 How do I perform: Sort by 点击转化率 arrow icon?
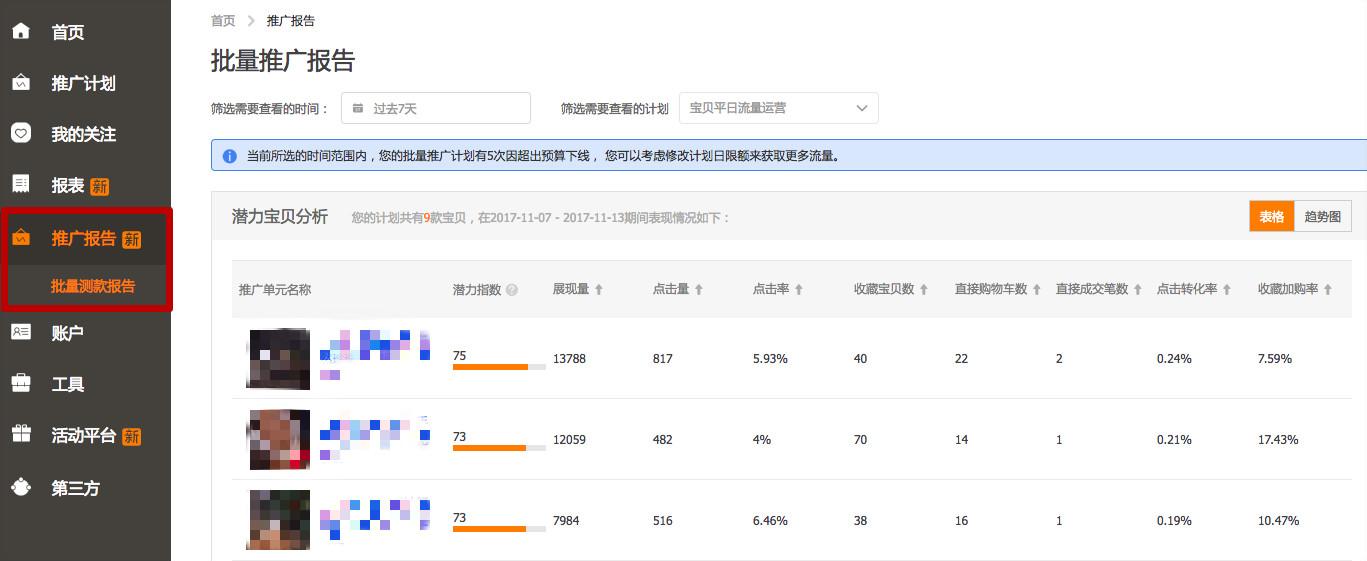1227,289
